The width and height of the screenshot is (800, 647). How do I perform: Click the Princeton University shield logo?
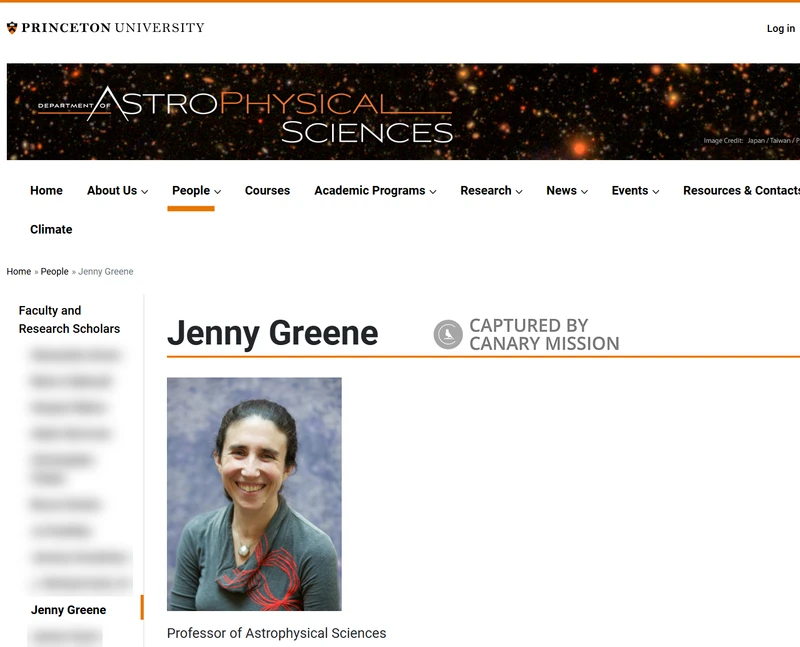(12, 28)
